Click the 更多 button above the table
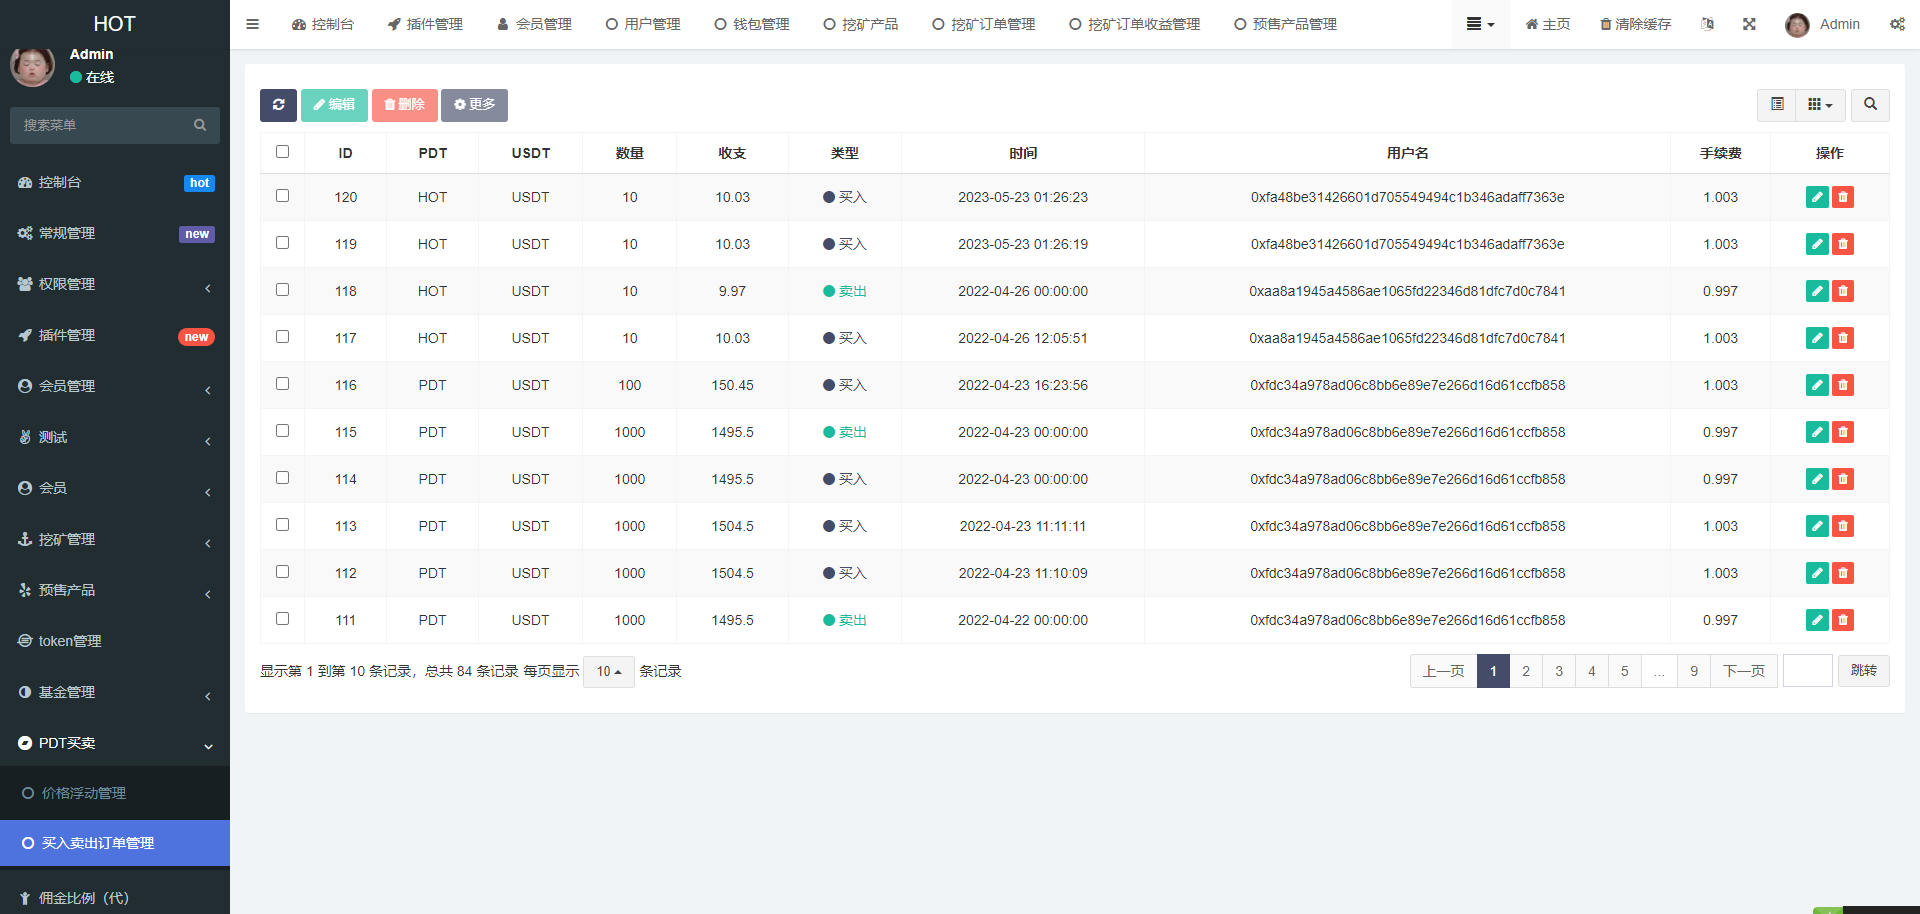1920x914 pixels. (474, 105)
